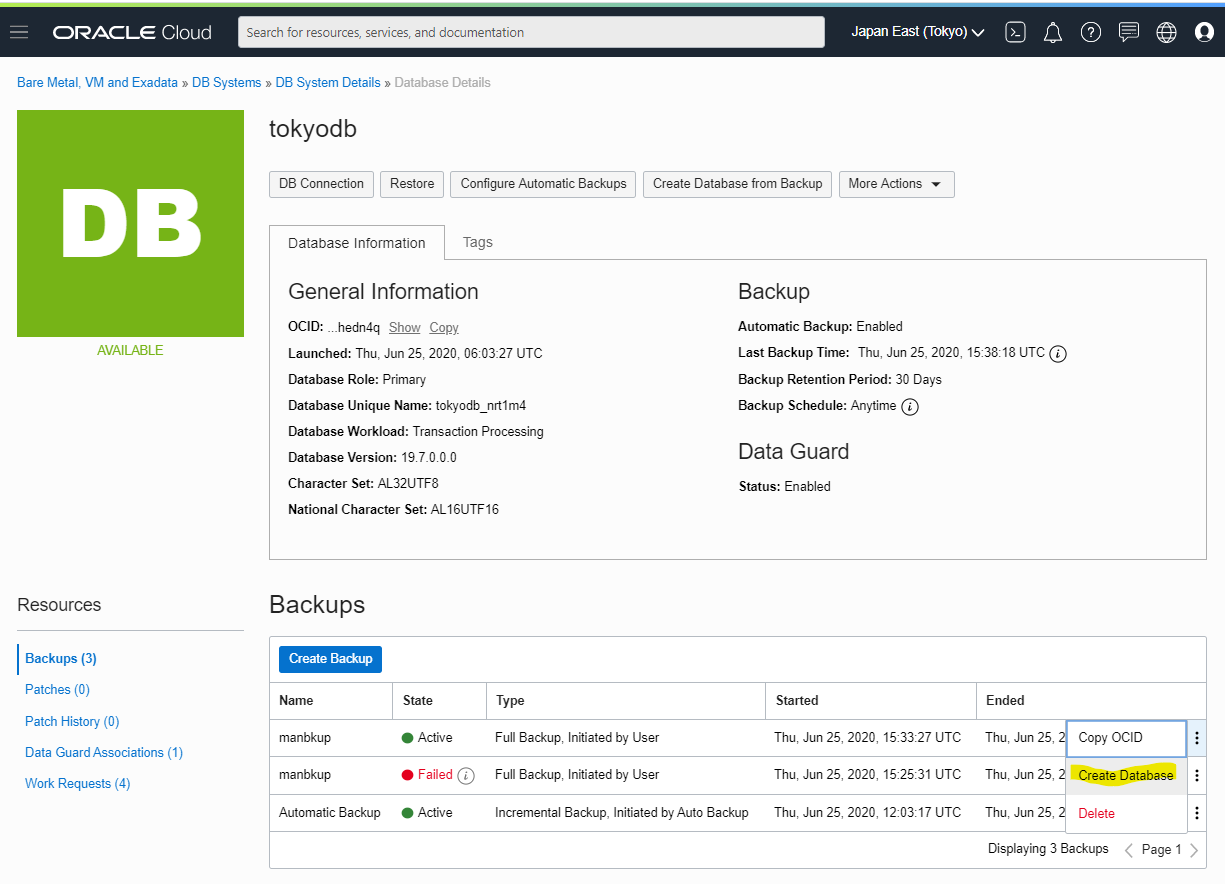The image size is (1225, 884).
Task: Show info for Backup Schedule
Action: (x=910, y=407)
